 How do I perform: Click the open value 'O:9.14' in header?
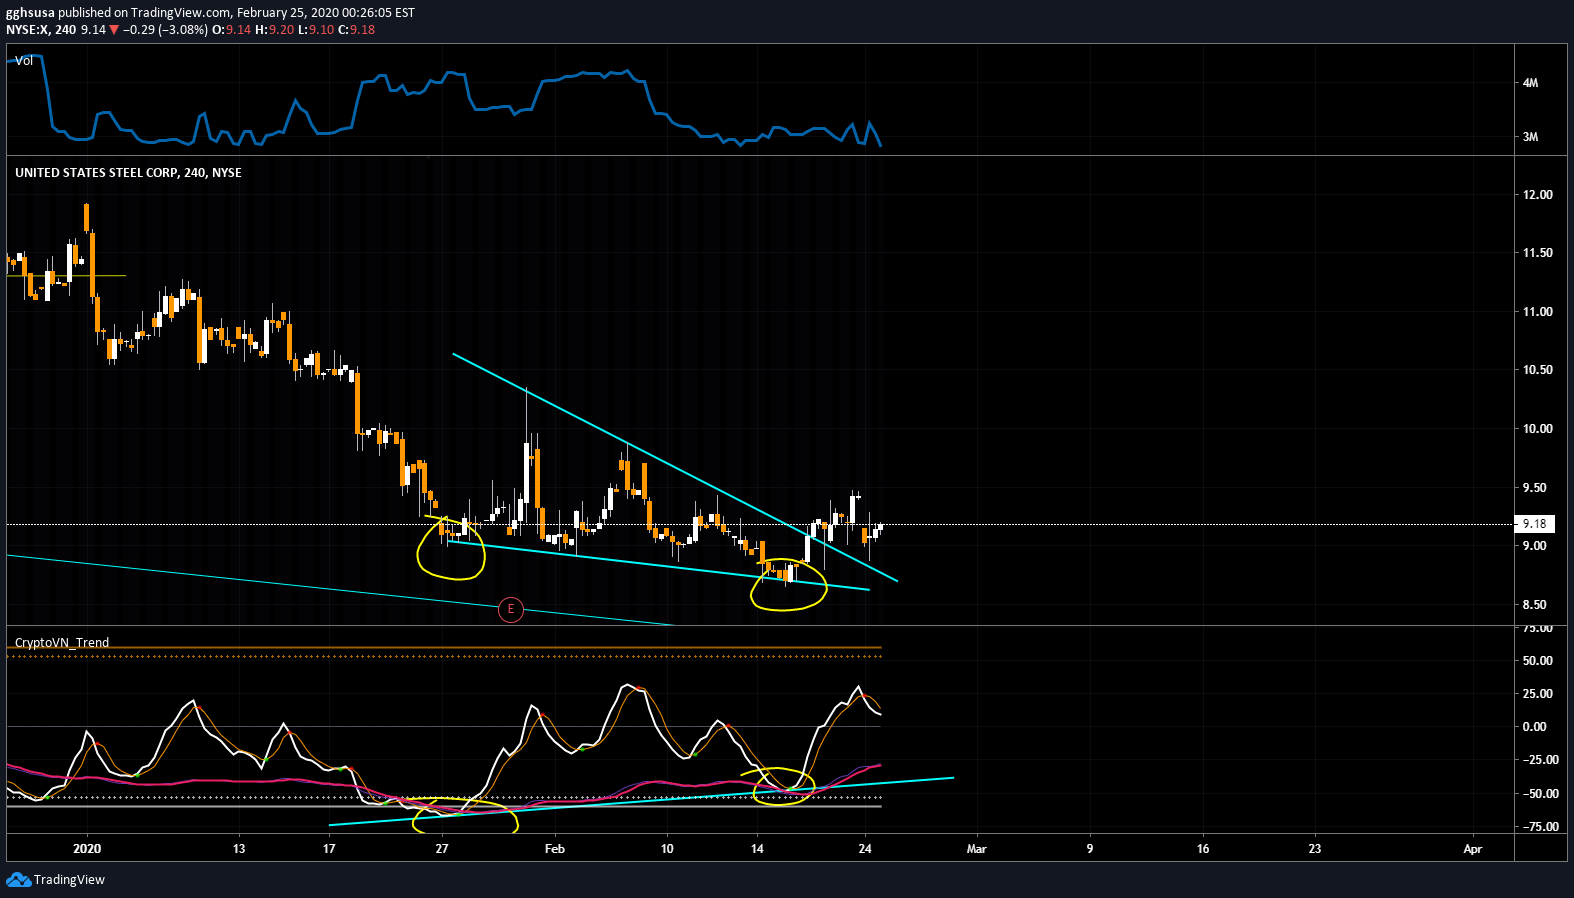click(x=231, y=30)
